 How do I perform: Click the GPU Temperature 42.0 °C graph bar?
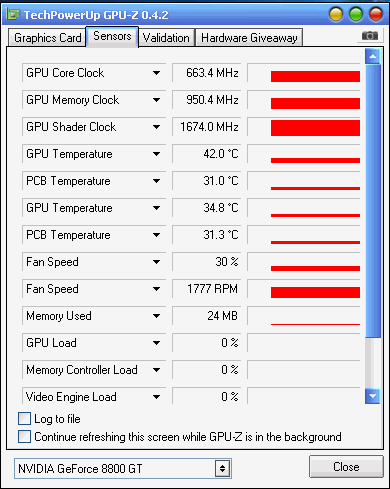coord(315,161)
